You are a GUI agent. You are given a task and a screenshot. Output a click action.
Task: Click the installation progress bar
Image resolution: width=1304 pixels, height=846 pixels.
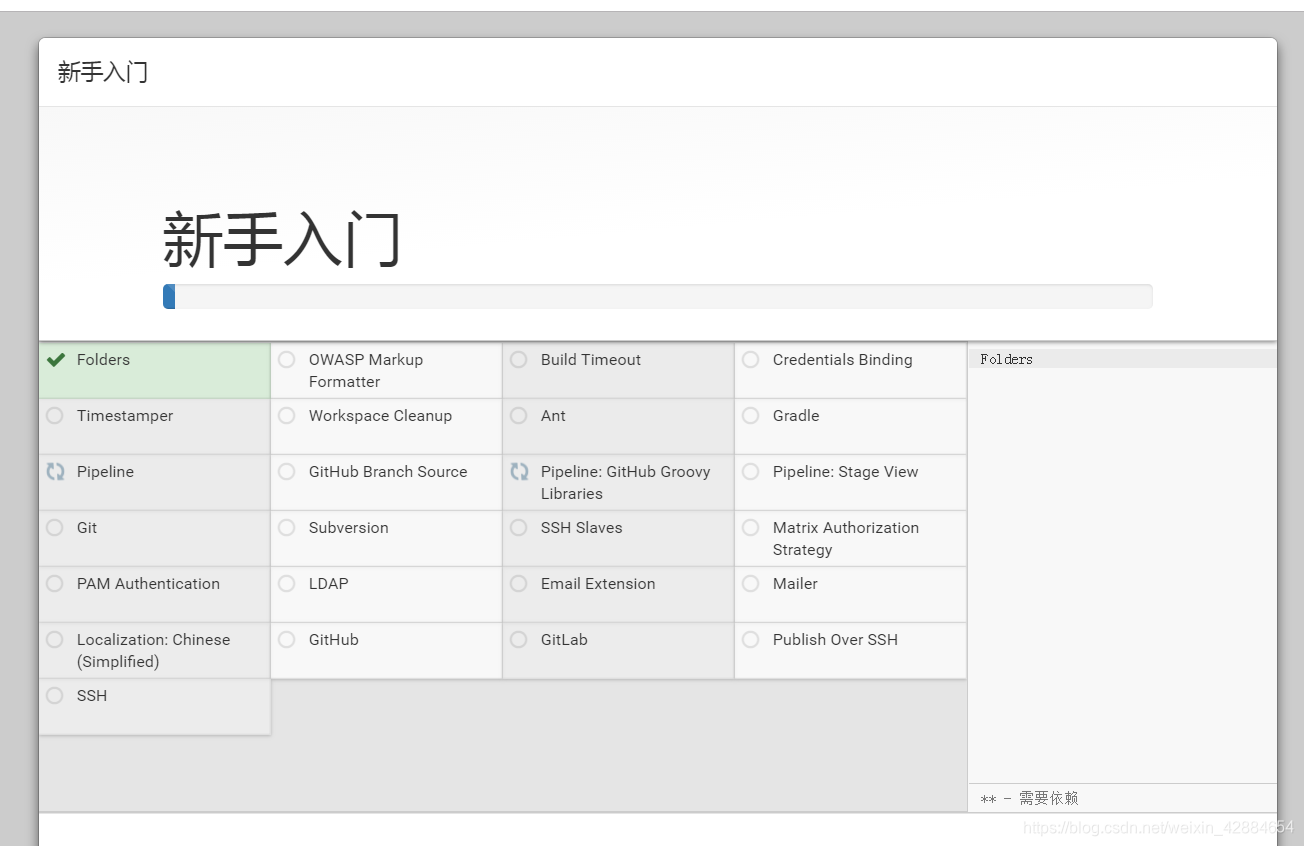(x=657, y=296)
